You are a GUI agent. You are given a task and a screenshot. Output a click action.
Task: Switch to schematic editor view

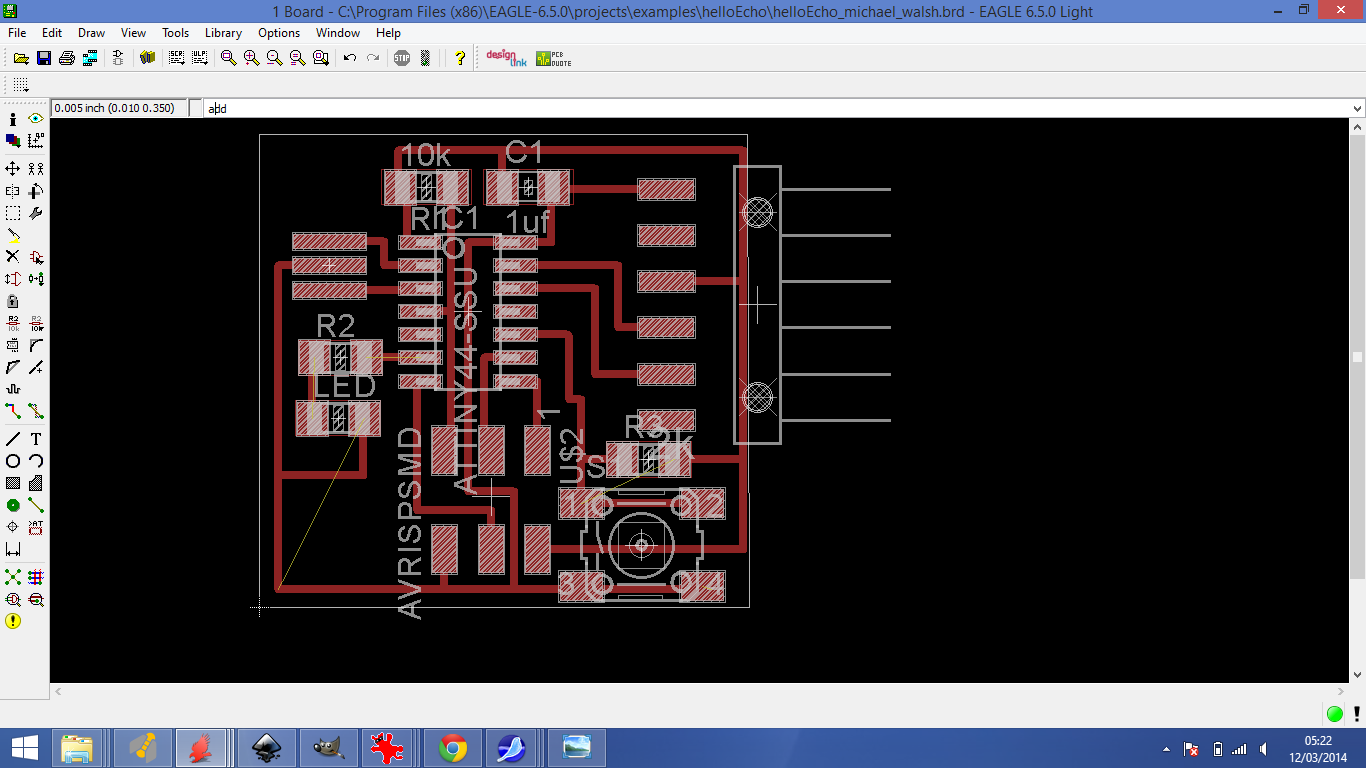118,58
